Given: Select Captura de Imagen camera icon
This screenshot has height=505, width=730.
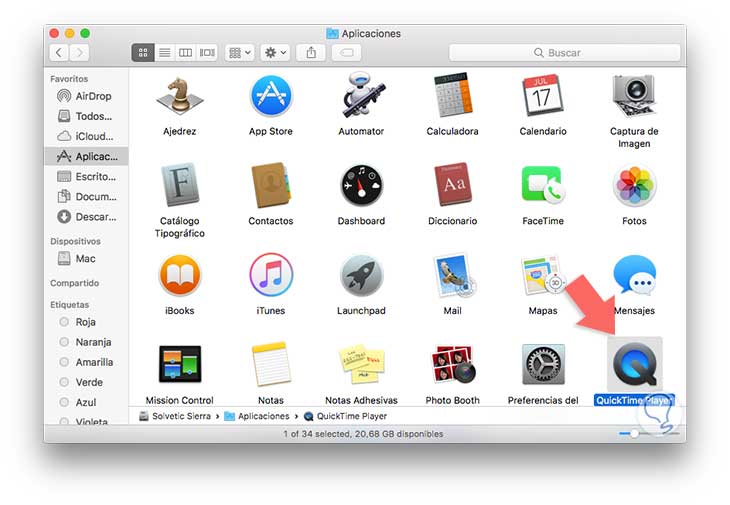Looking at the screenshot, I should coord(634,96).
